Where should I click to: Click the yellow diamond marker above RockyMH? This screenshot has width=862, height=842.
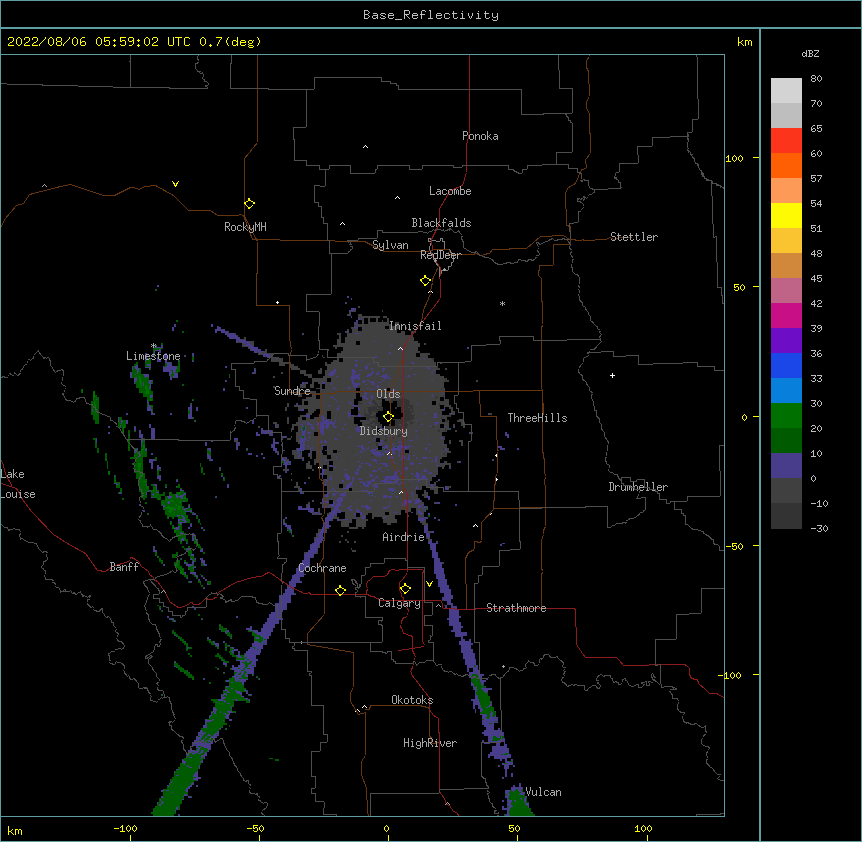(250, 204)
